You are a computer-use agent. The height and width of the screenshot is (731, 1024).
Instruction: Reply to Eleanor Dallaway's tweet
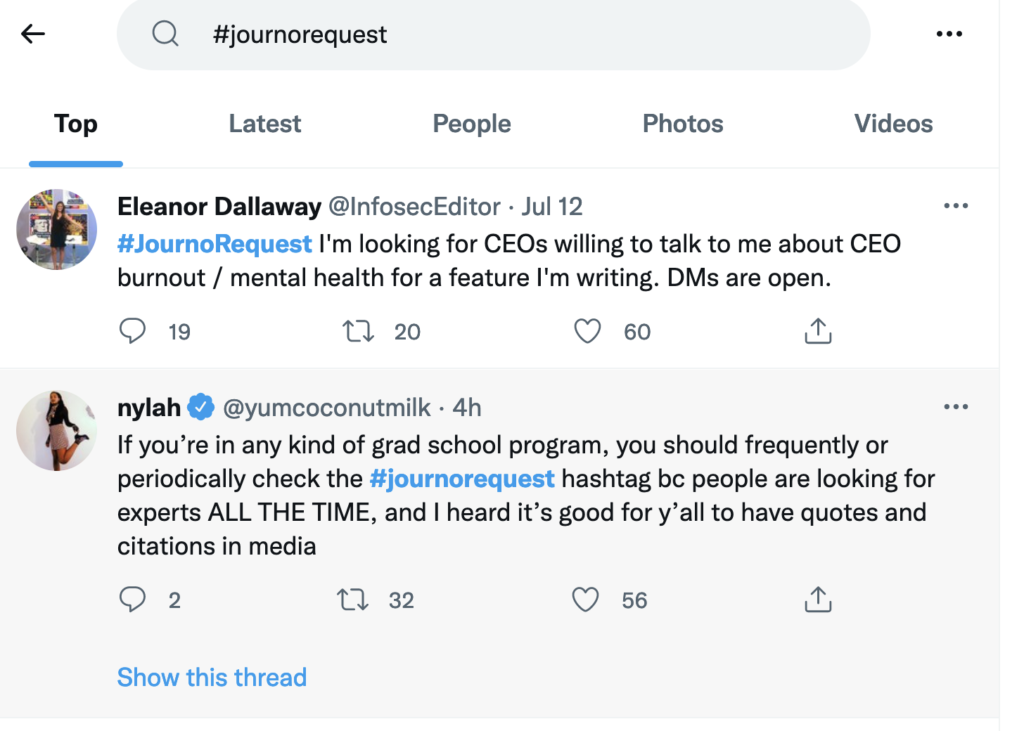pos(133,331)
